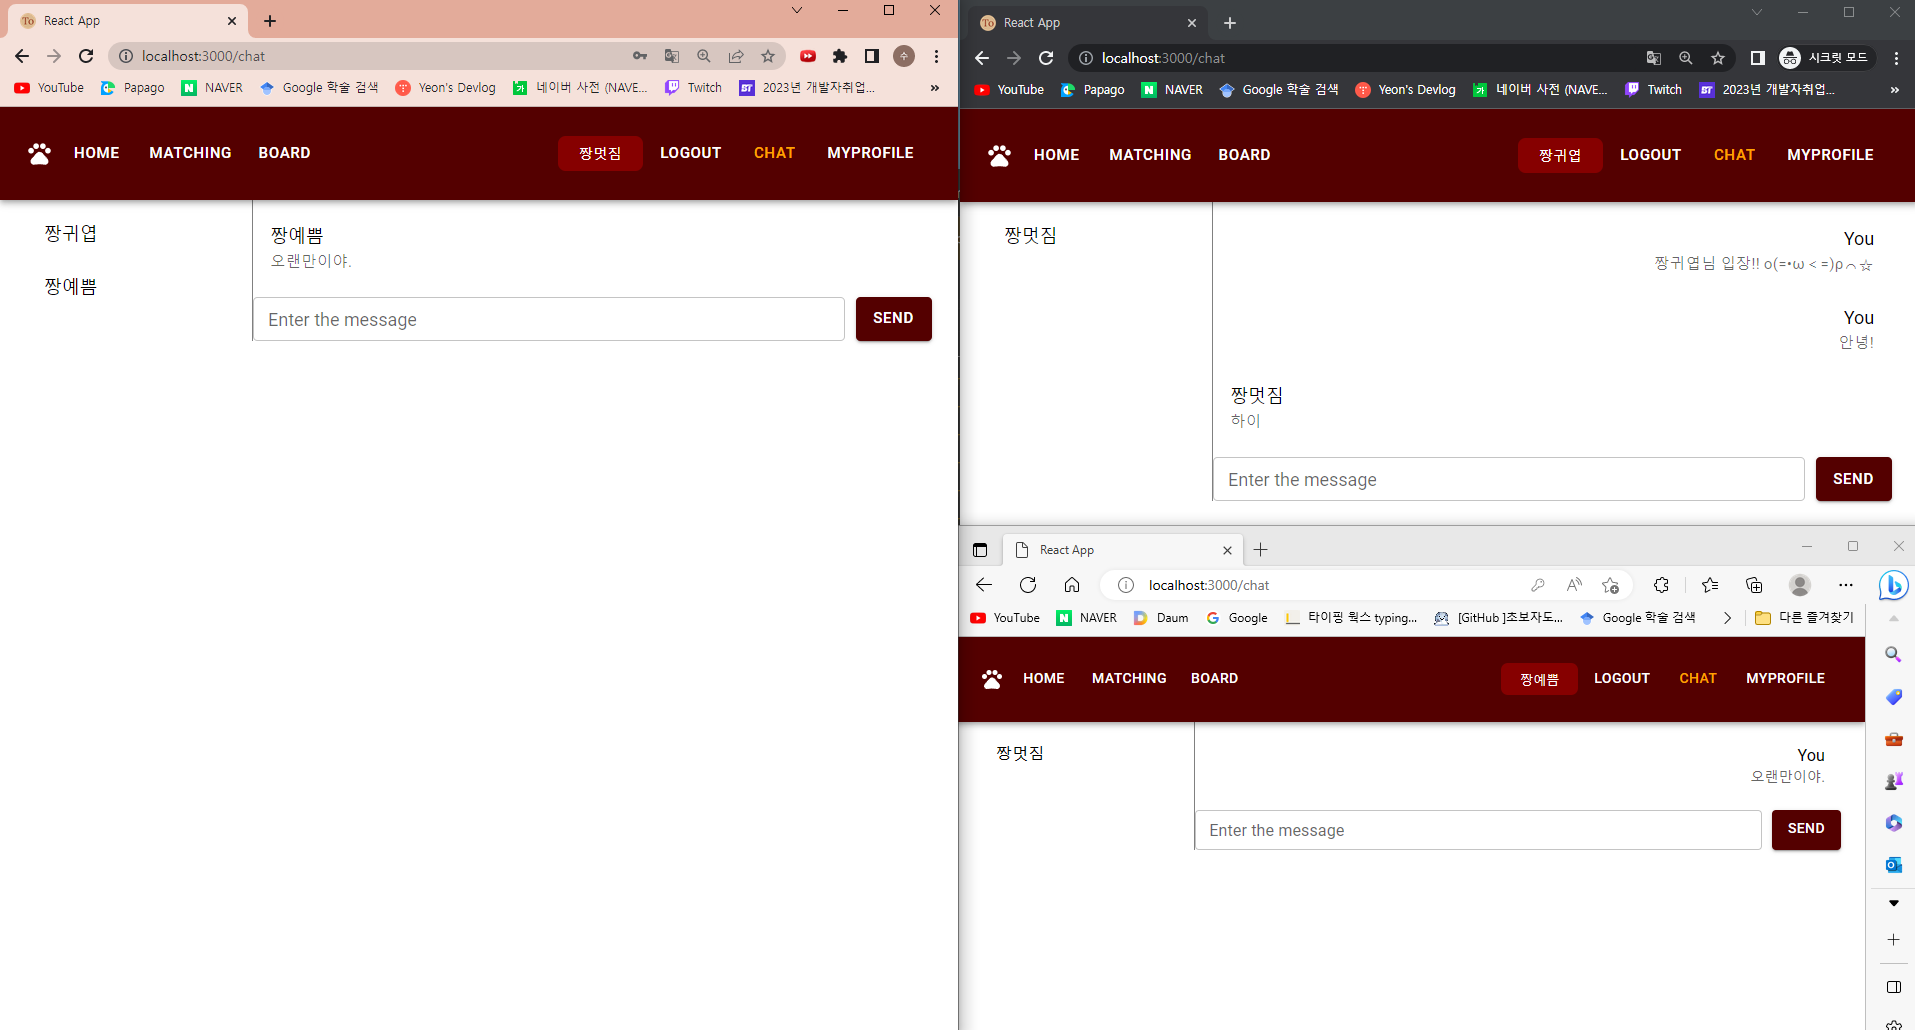The image size is (1915, 1030).
Task: Click the incognito mode badge (시크릿 모드)
Action: tap(1825, 58)
